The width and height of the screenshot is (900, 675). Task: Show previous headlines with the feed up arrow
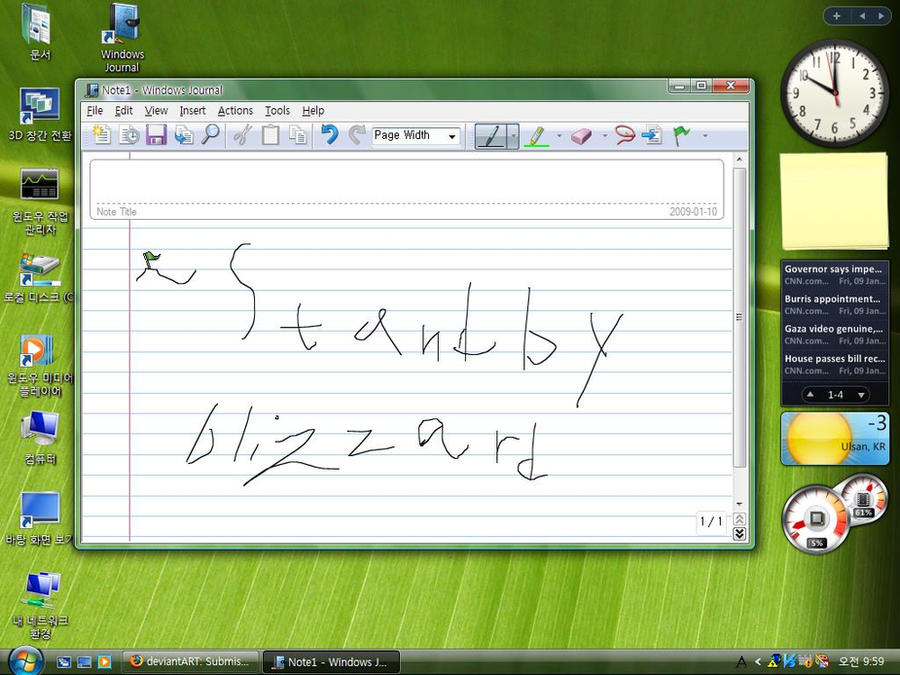810,395
